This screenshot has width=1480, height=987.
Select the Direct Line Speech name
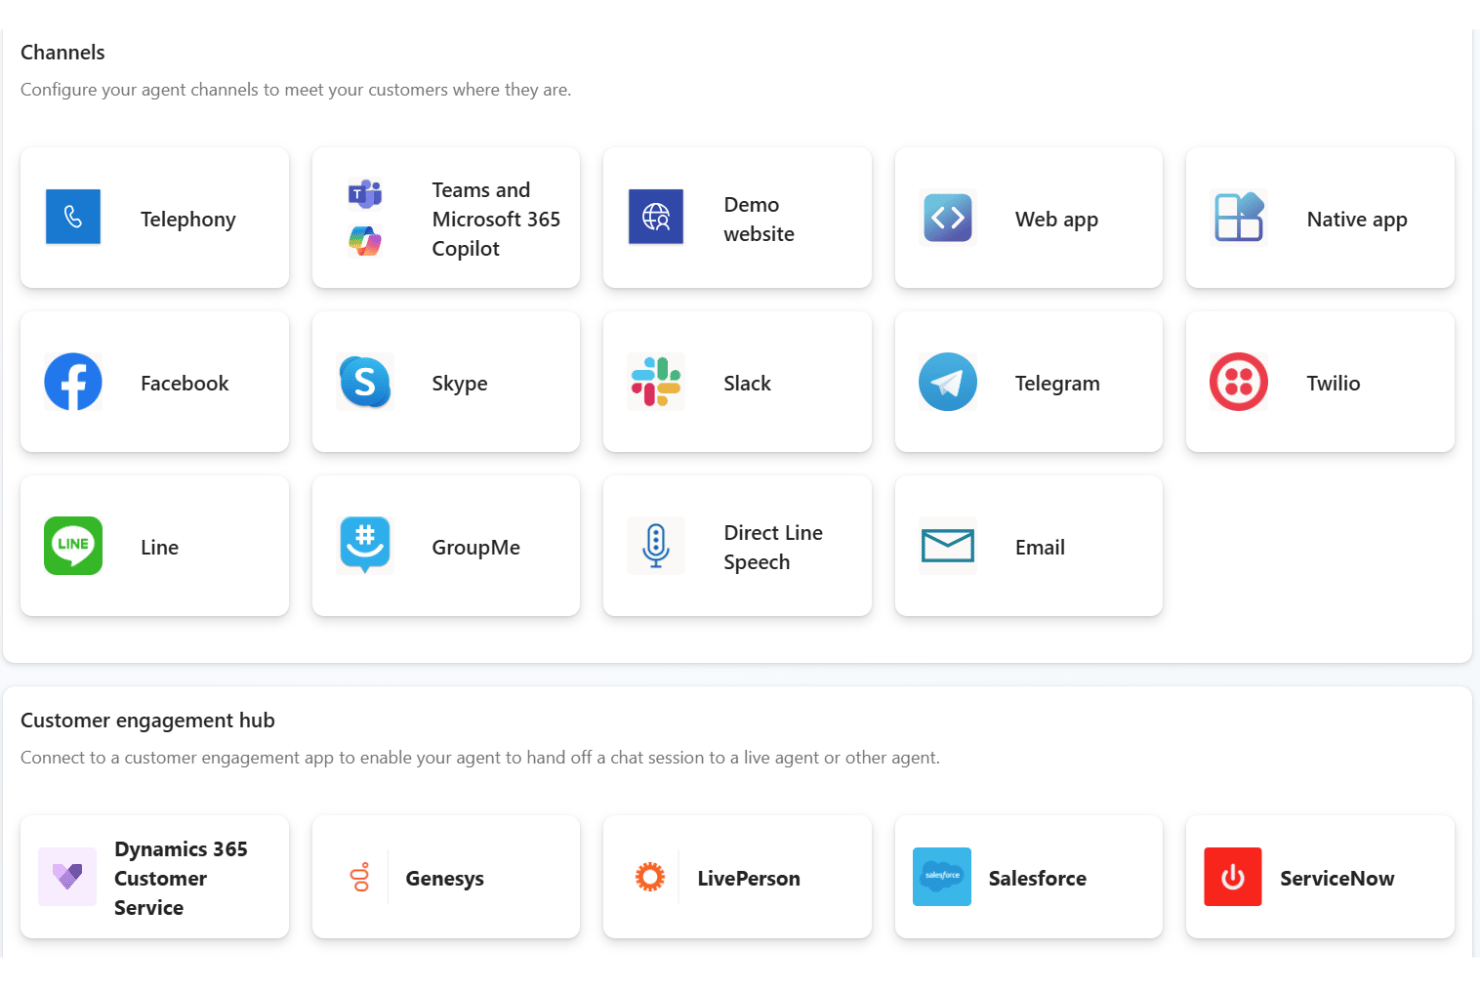point(773,547)
